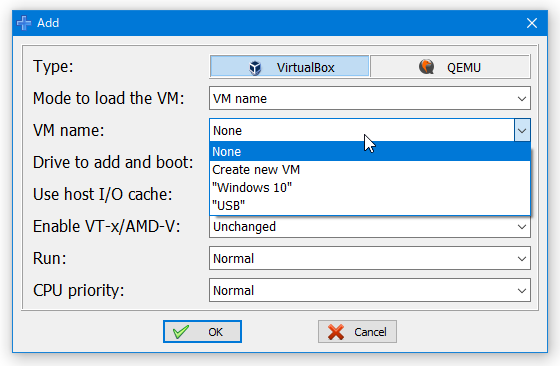The image size is (560, 366).
Task: Collapse the VM name dropdown arrow
Action: click(x=522, y=130)
